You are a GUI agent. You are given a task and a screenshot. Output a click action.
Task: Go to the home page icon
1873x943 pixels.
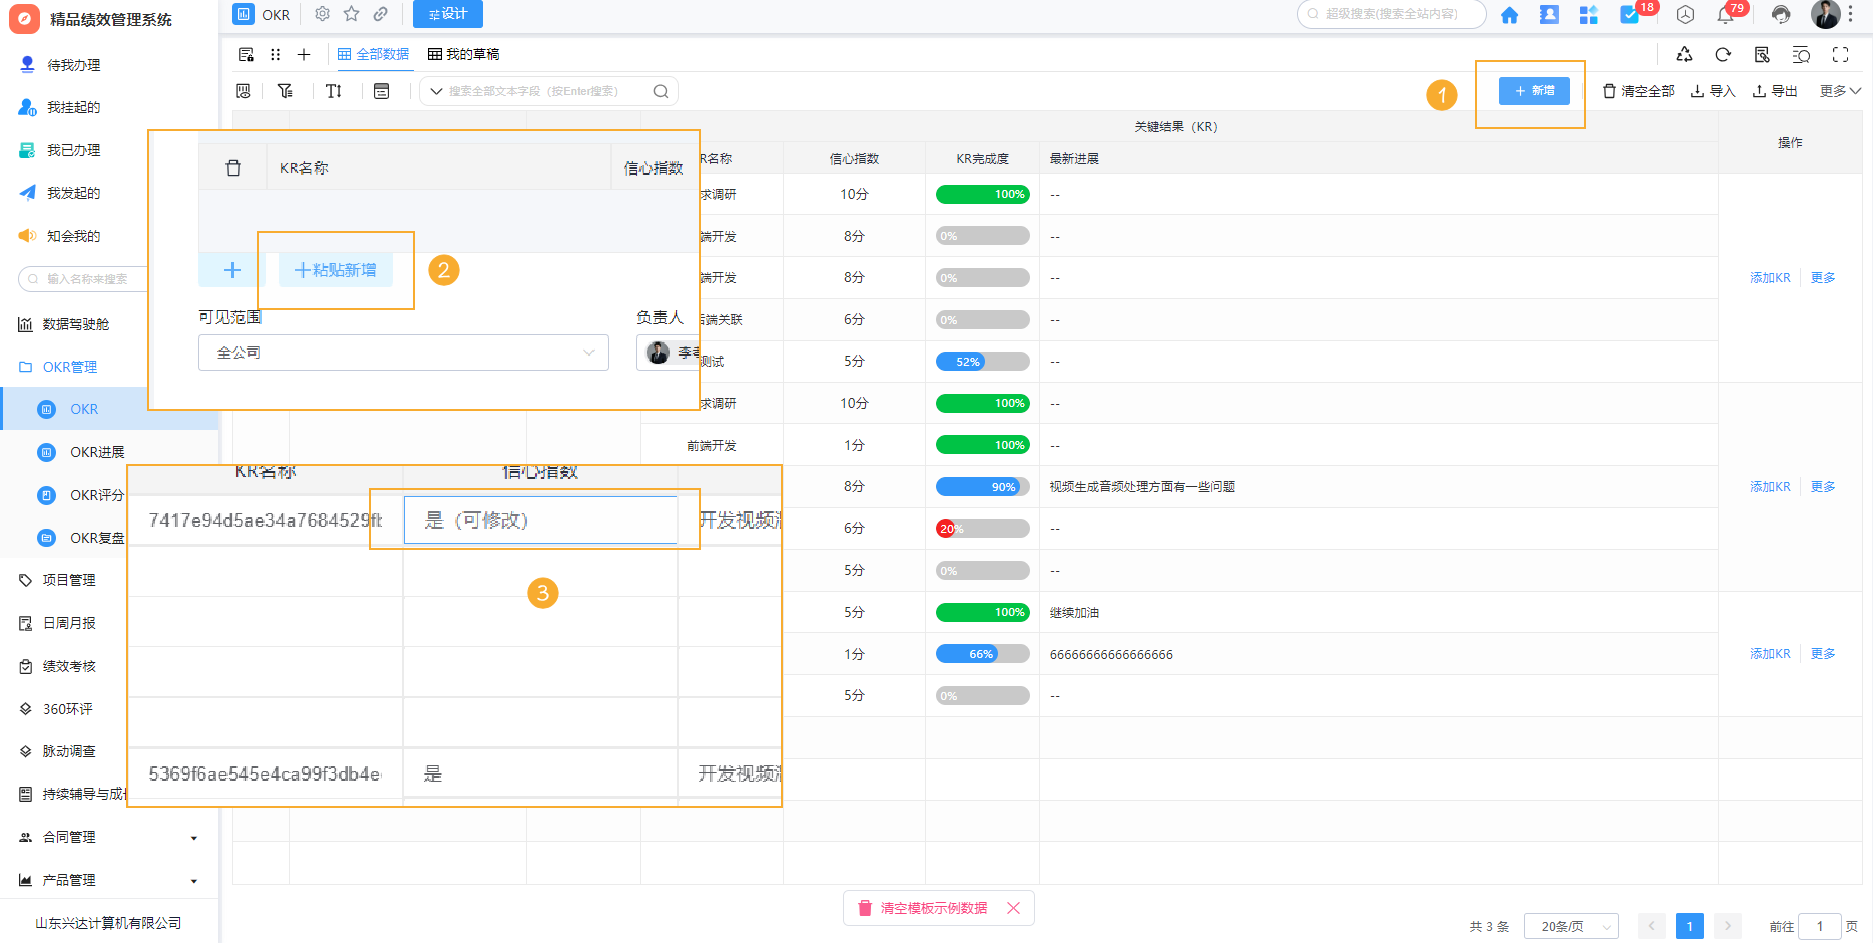[1509, 15]
